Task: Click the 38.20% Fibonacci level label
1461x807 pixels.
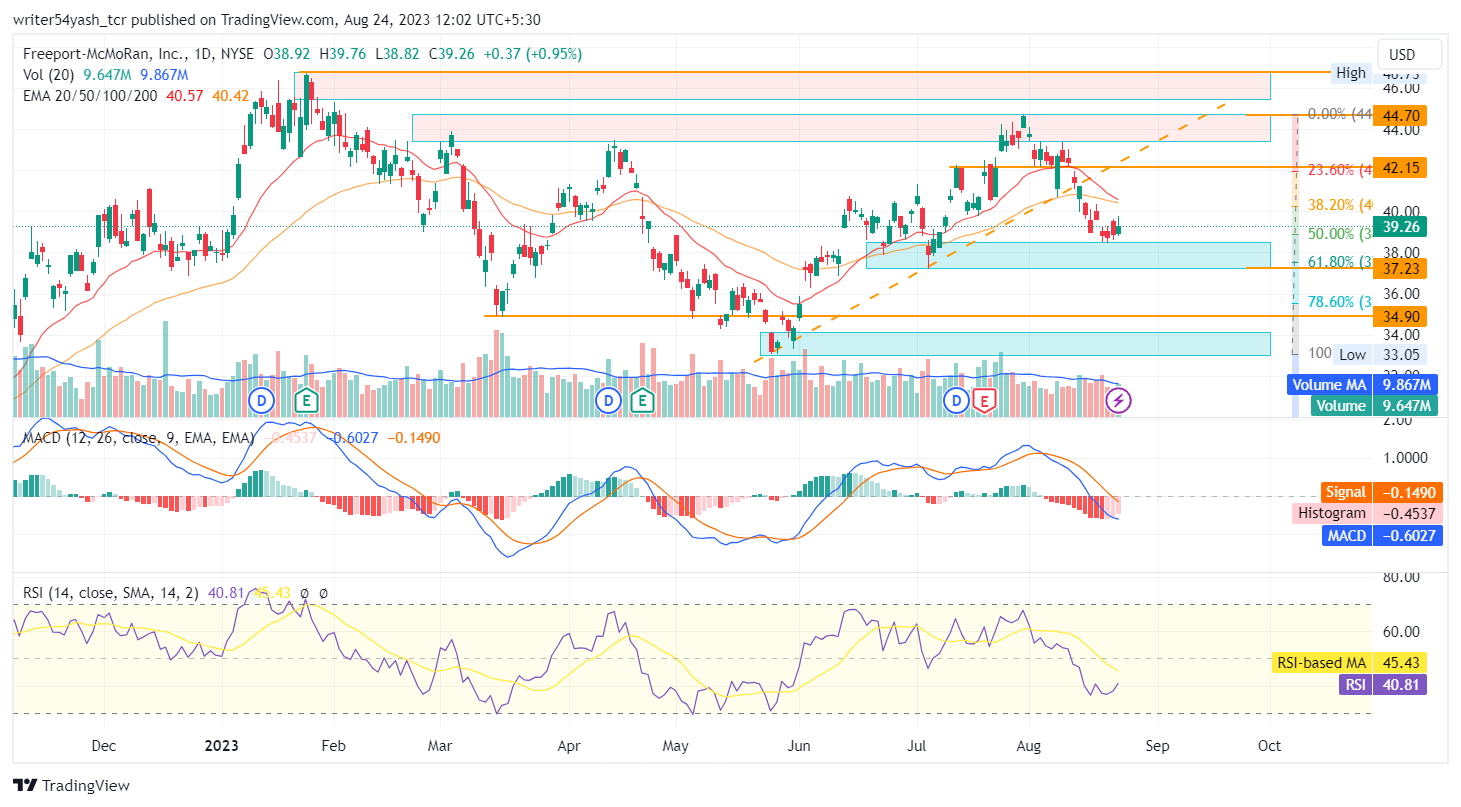Action: click(x=1340, y=204)
